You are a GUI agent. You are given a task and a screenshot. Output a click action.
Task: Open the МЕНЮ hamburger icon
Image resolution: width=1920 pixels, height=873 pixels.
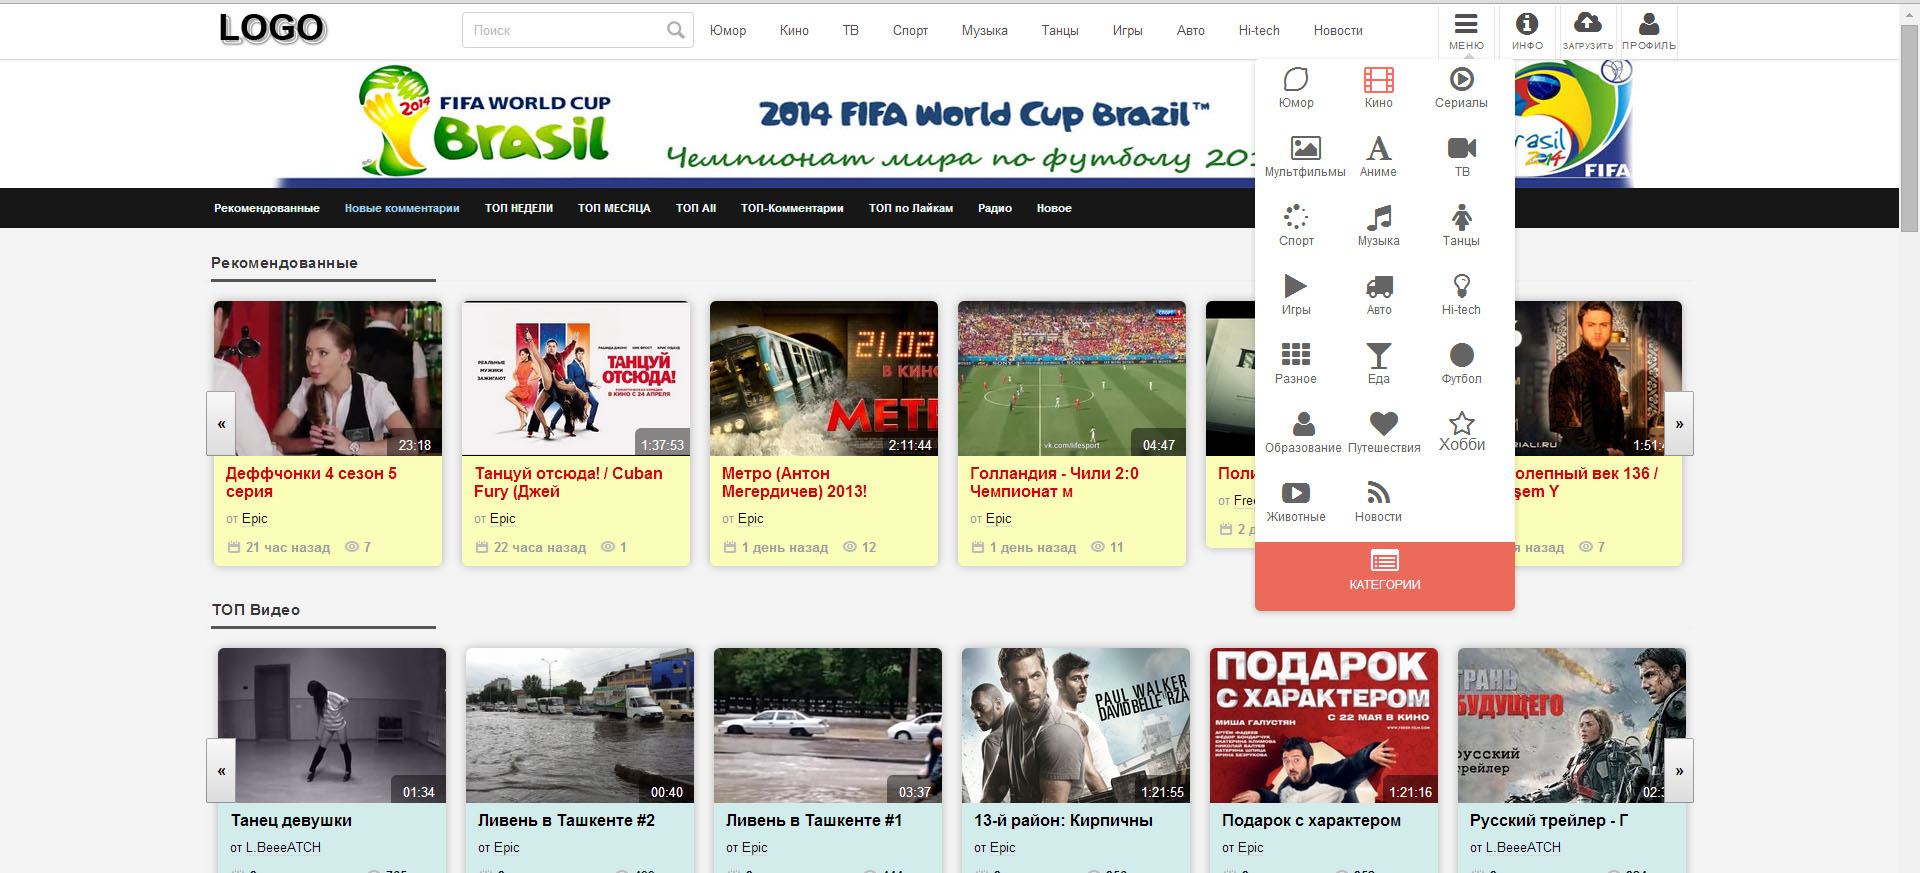(x=1466, y=24)
